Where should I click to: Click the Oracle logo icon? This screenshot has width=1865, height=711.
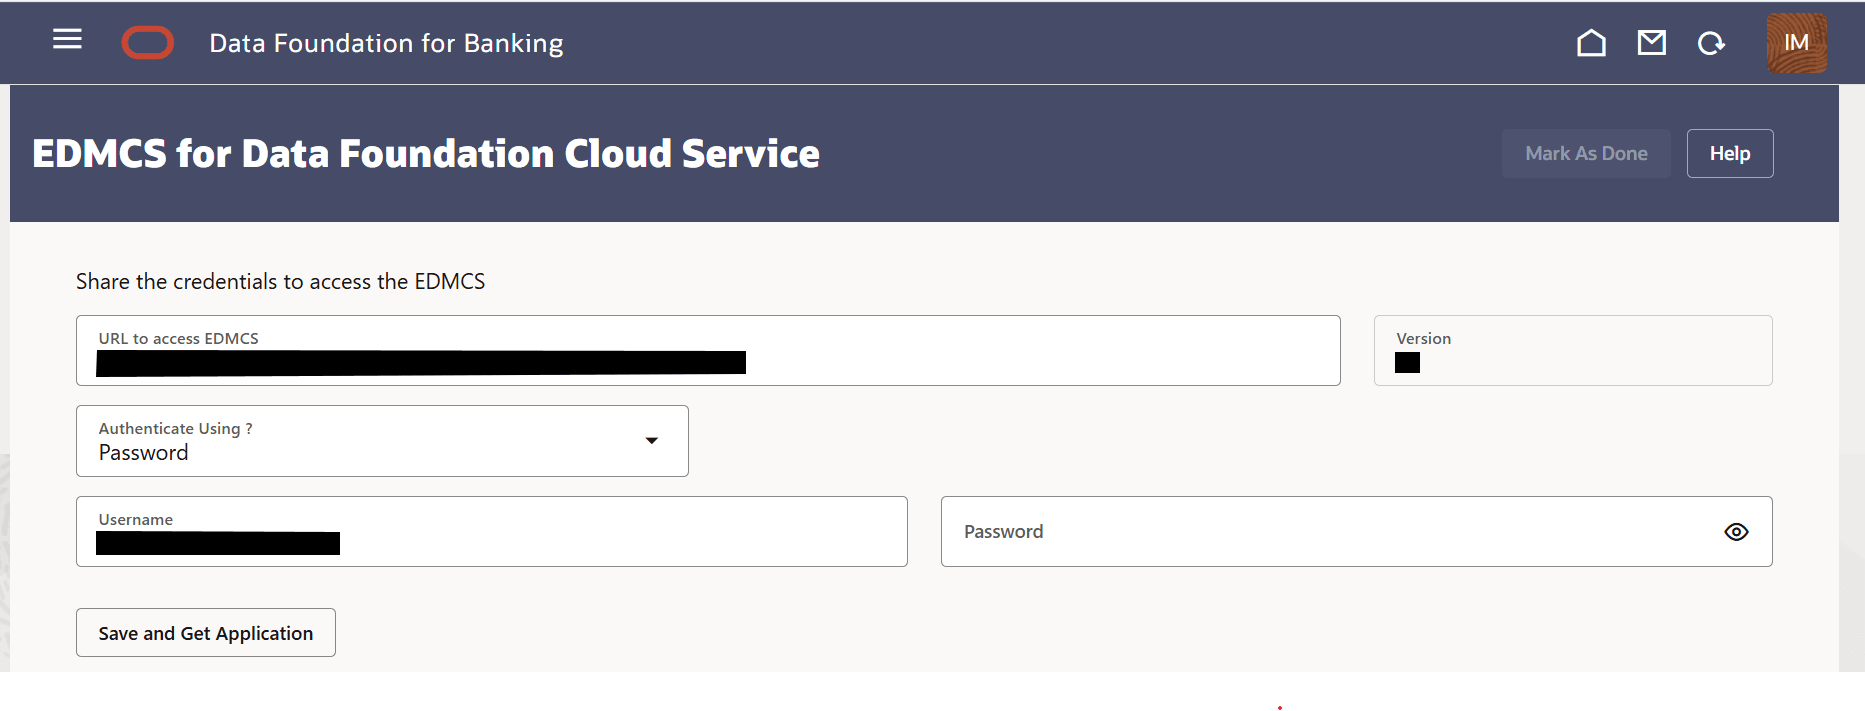point(148,43)
